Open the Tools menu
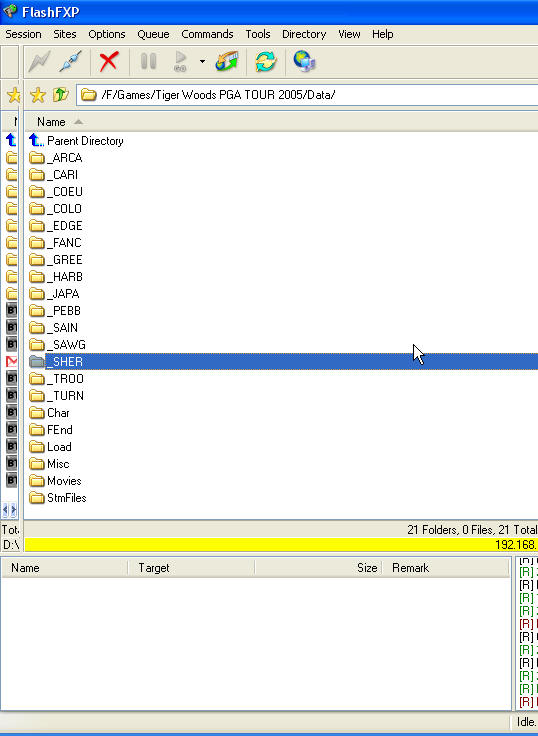Viewport: 538px width, 736px height. (258, 34)
